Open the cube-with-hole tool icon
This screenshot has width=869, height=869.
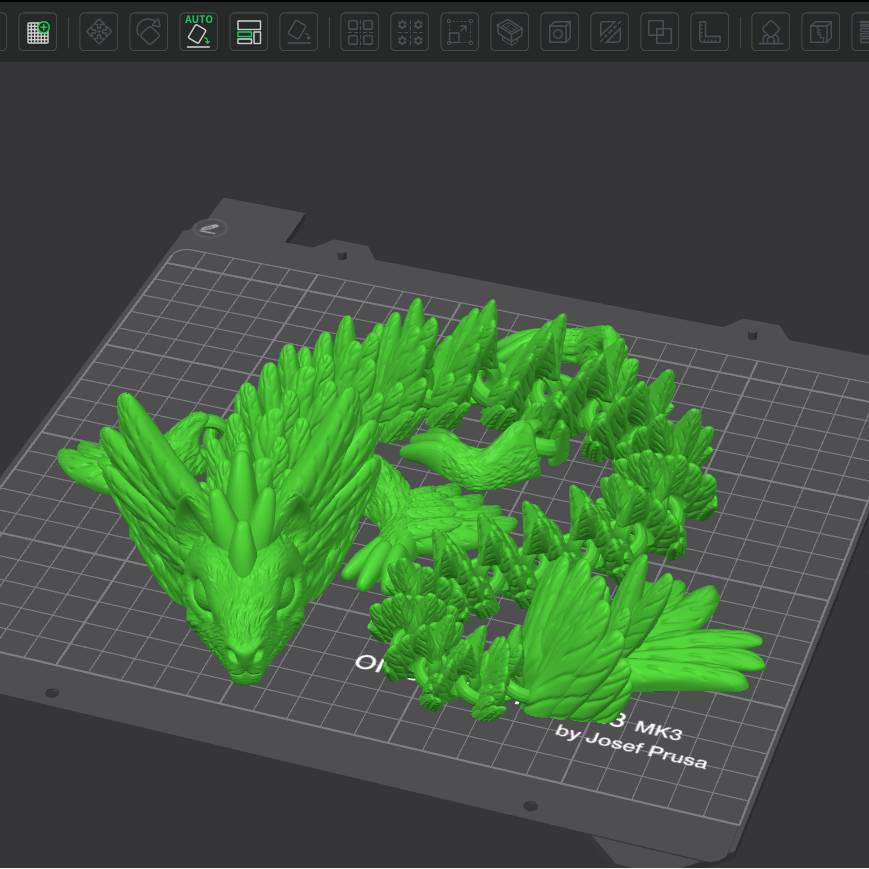tap(559, 32)
